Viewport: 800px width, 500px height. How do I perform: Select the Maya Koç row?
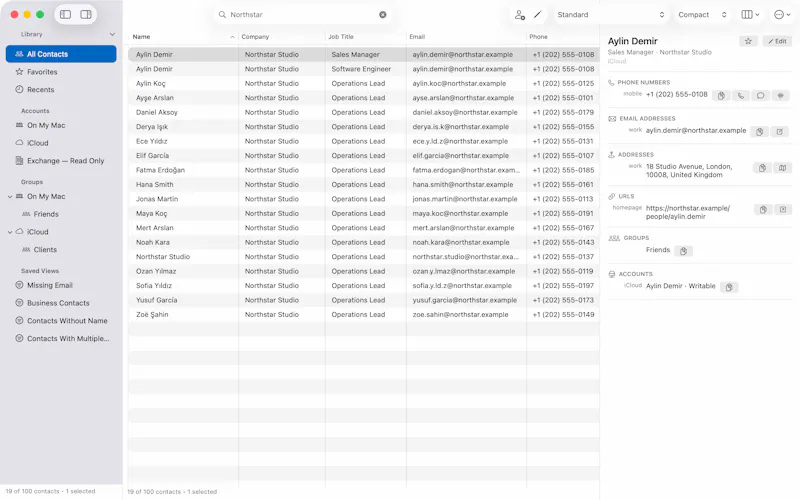click(x=364, y=213)
